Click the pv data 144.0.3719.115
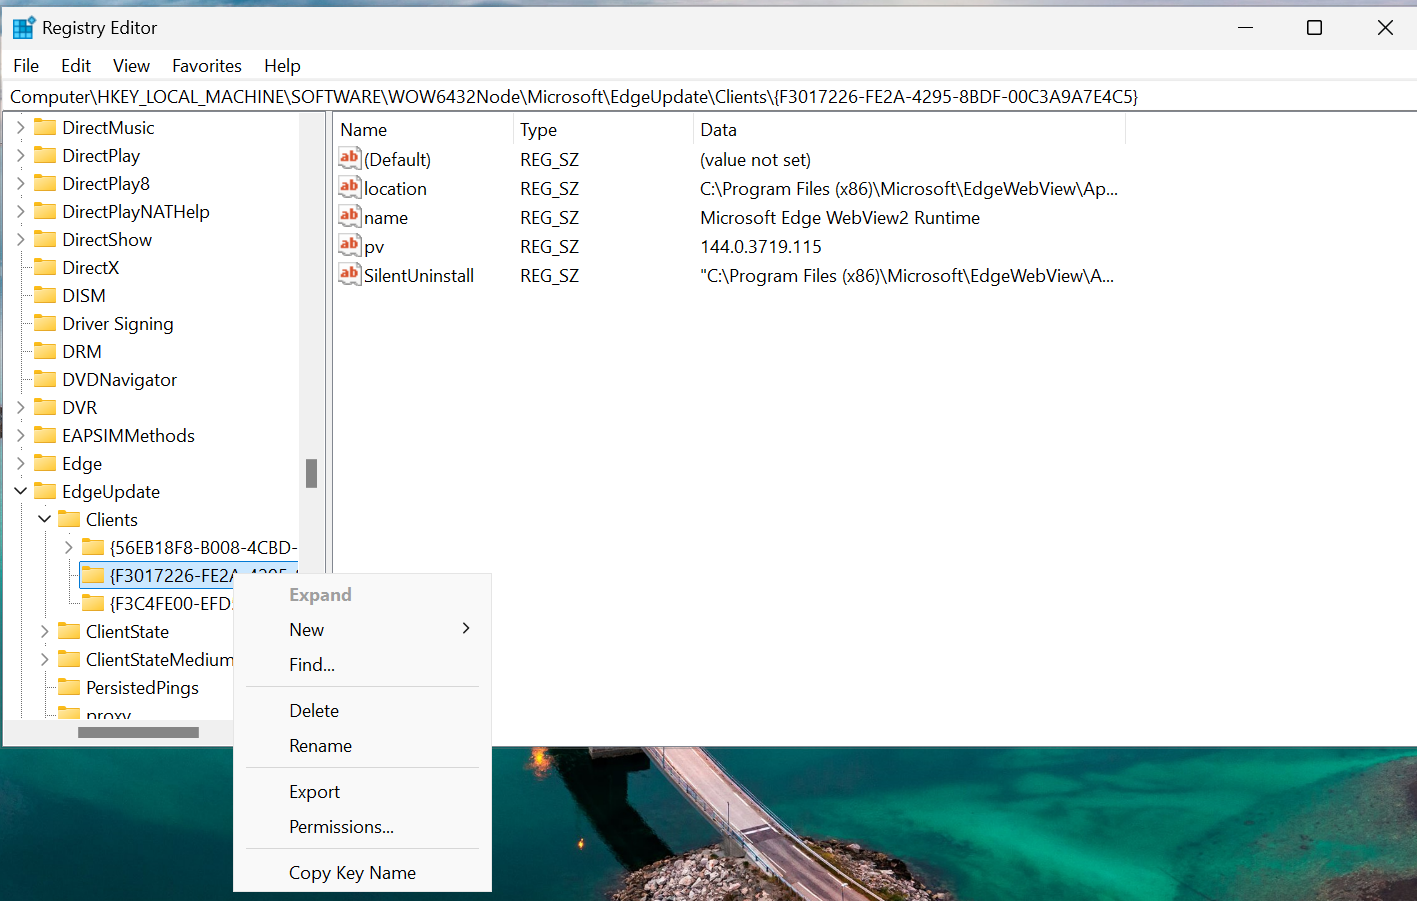This screenshot has width=1417, height=901. 761,247
